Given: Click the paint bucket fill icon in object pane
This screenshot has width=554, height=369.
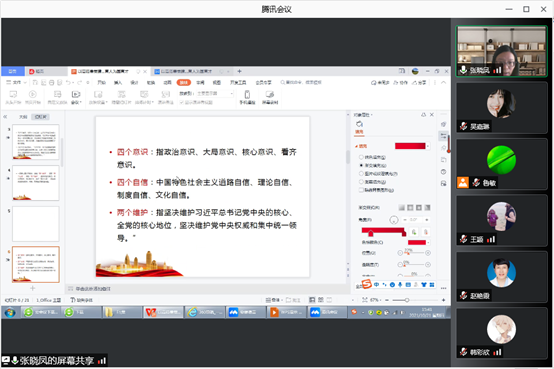Looking at the screenshot, I should click(x=359, y=124).
